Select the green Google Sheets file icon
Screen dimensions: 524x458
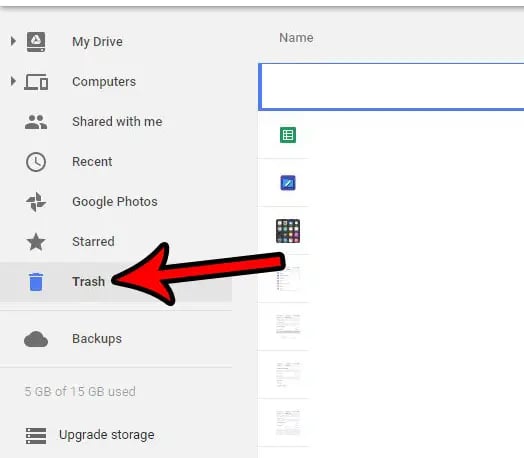288,135
